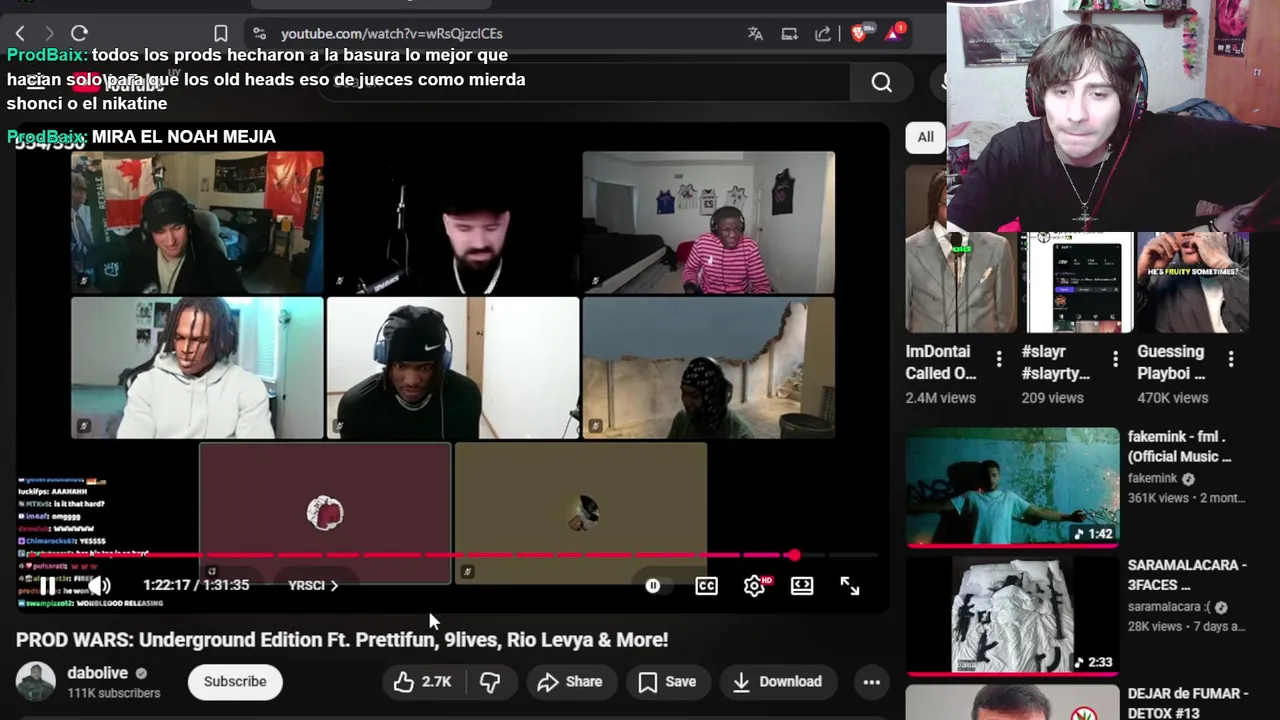This screenshot has height=720, width=1280.
Task: Click the 1:22:17 / 1:31:35 time display
Action: (x=196, y=585)
